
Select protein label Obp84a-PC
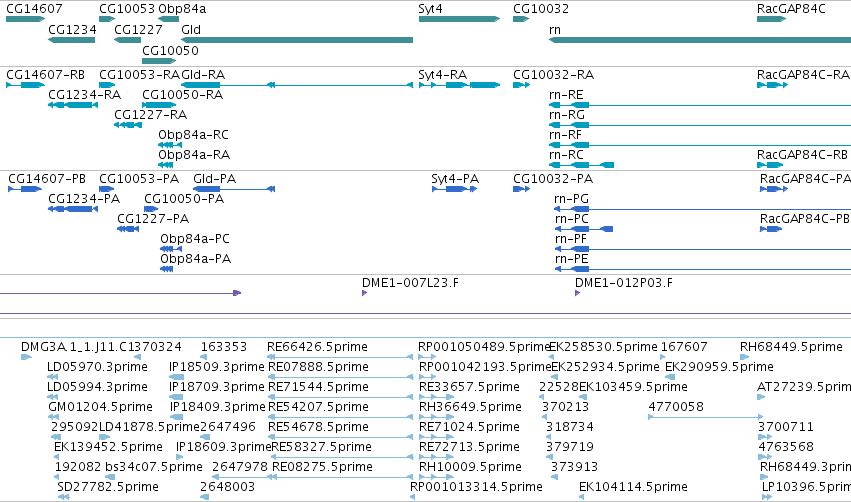click(x=195, y=239)
